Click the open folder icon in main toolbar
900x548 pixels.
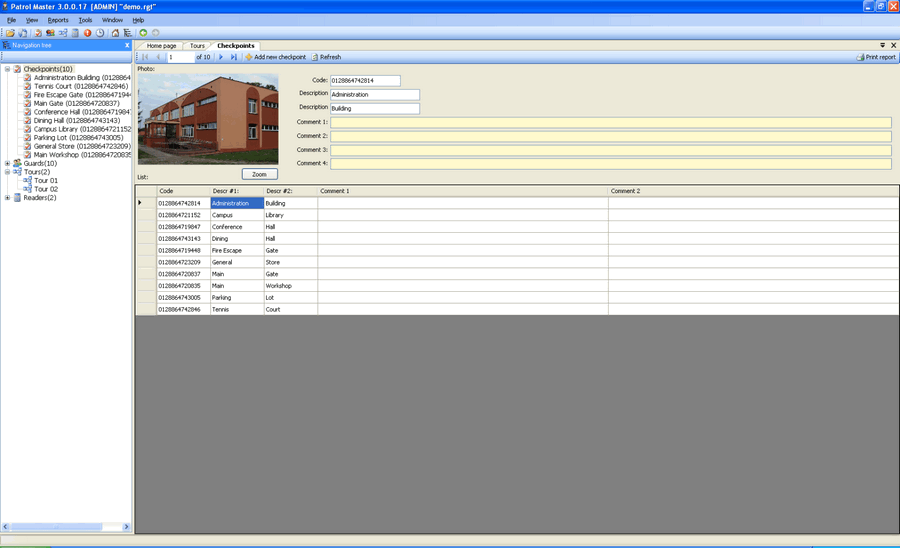10,33
